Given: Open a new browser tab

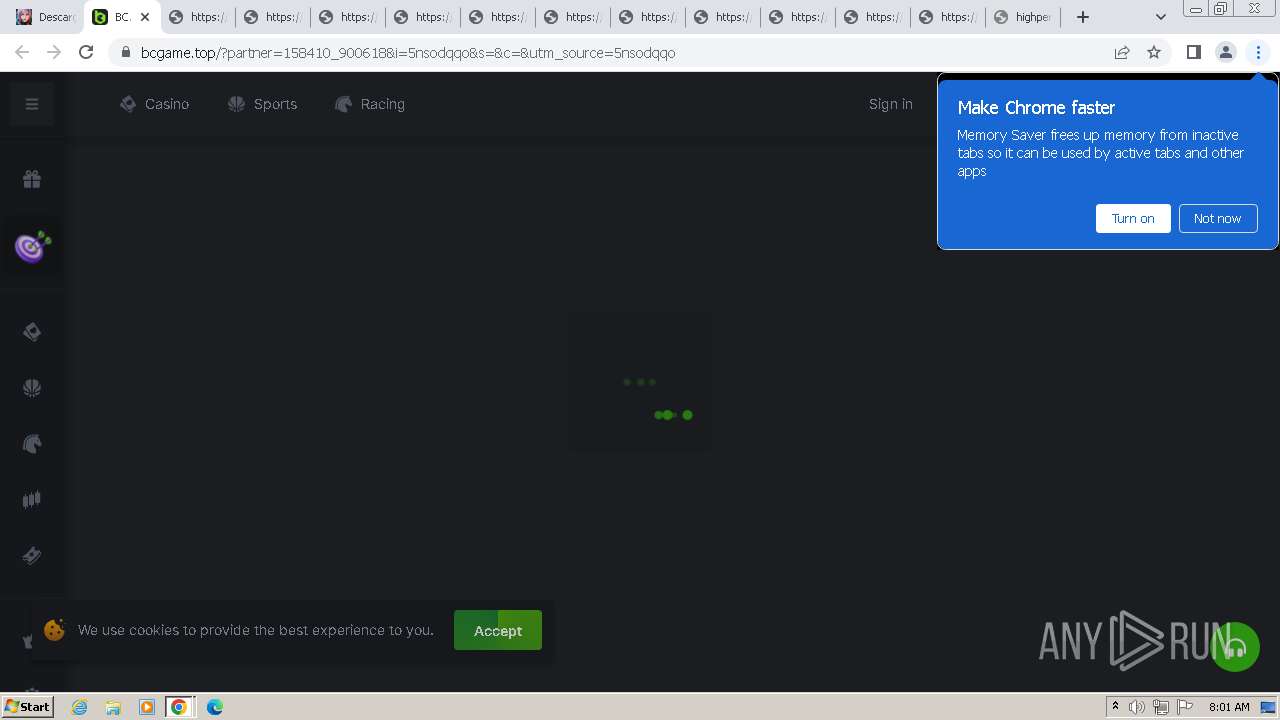Looking at the screenshot, I should coord(1082,17).
